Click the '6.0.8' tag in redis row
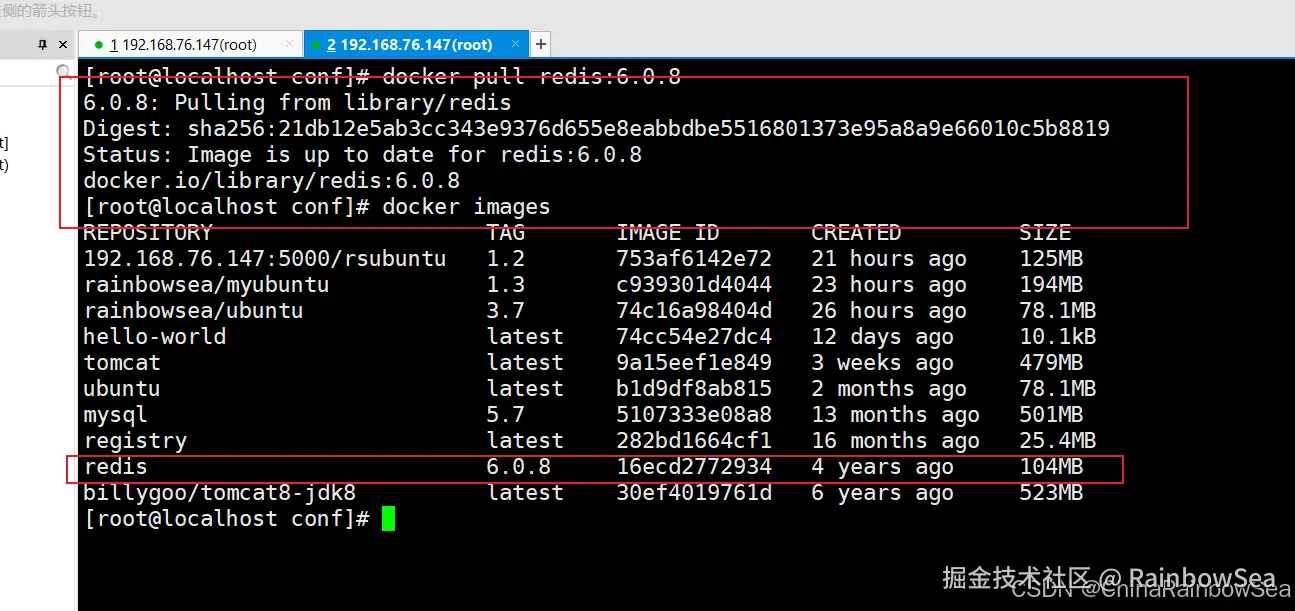This screenshot has width=1295, height=611. point(519,466)
